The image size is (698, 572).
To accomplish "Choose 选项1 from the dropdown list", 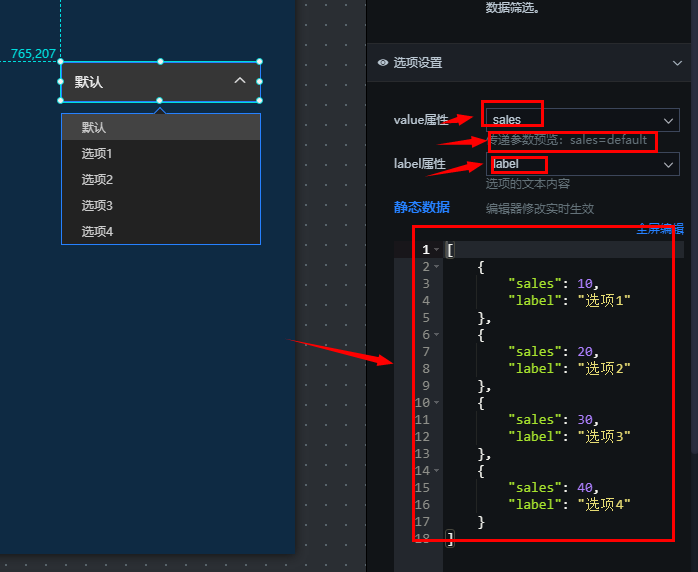I will [161, 154].
